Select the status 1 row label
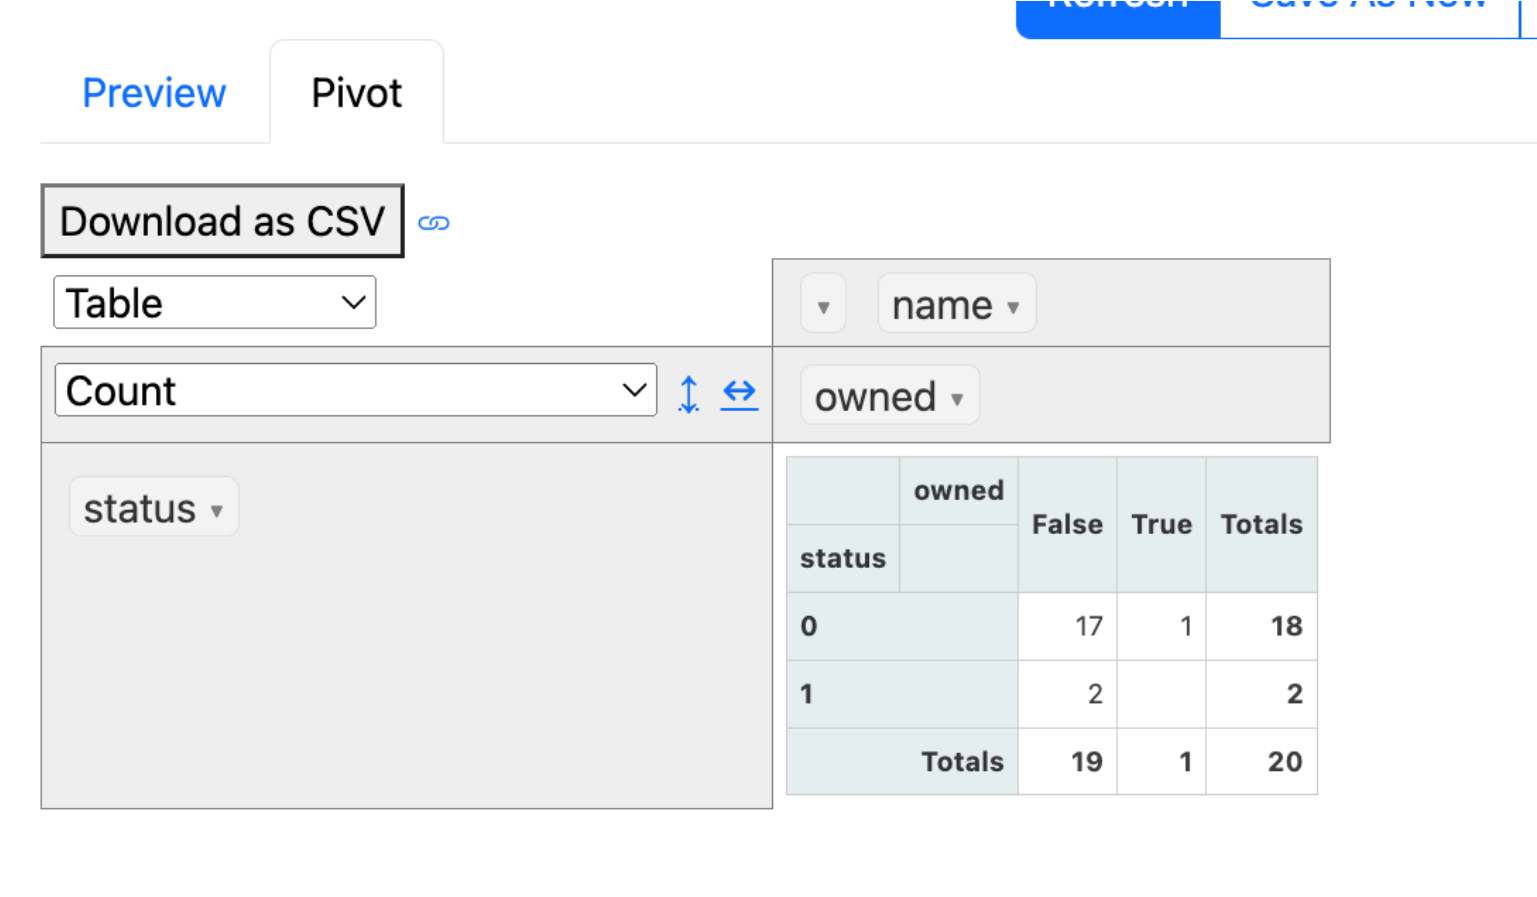This screenshot has height=897, width=1537. [807, 693]
